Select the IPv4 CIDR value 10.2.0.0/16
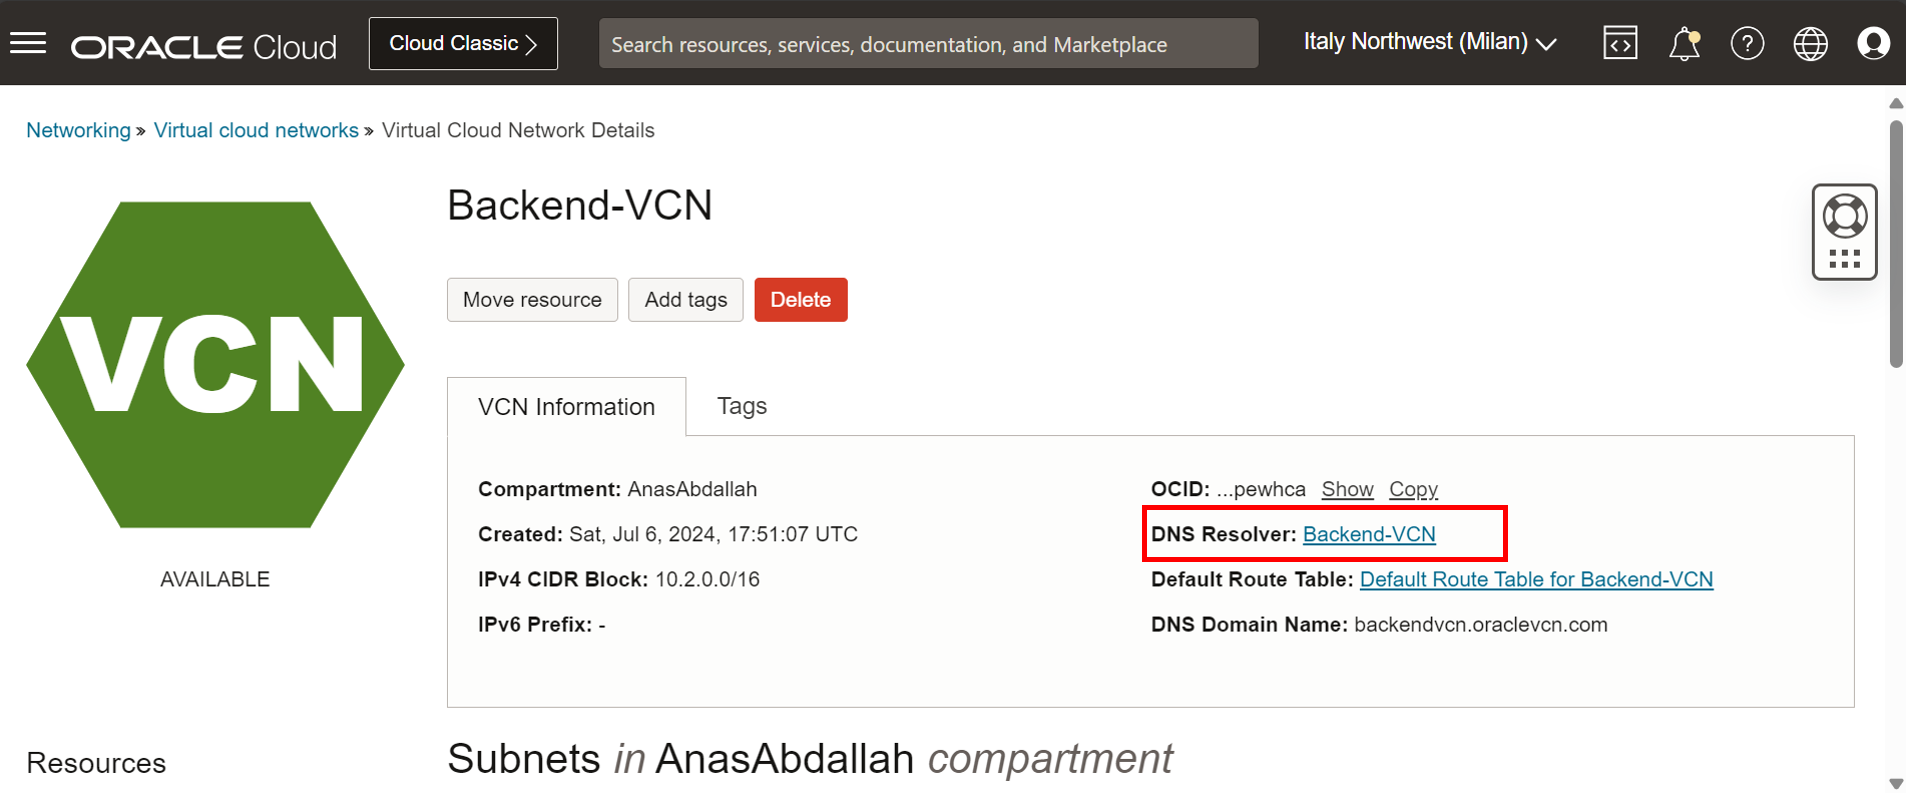The height and width of the screenshot is (793, 1906). tap(707, 579)
